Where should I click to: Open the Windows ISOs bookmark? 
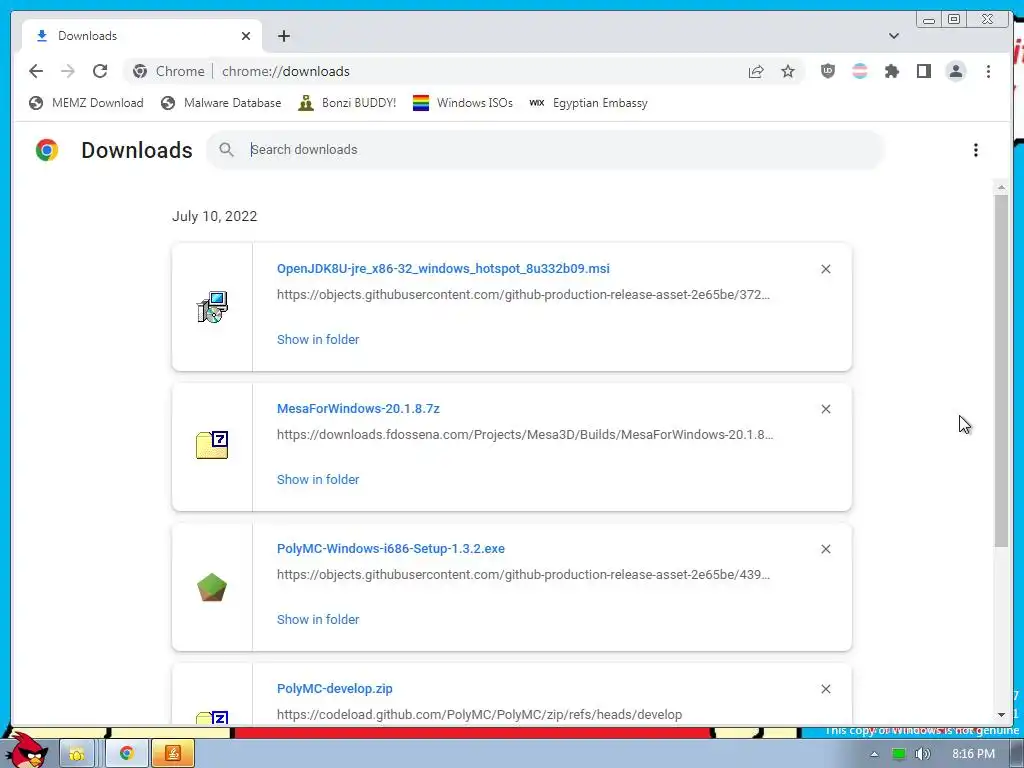pos(463,103)
